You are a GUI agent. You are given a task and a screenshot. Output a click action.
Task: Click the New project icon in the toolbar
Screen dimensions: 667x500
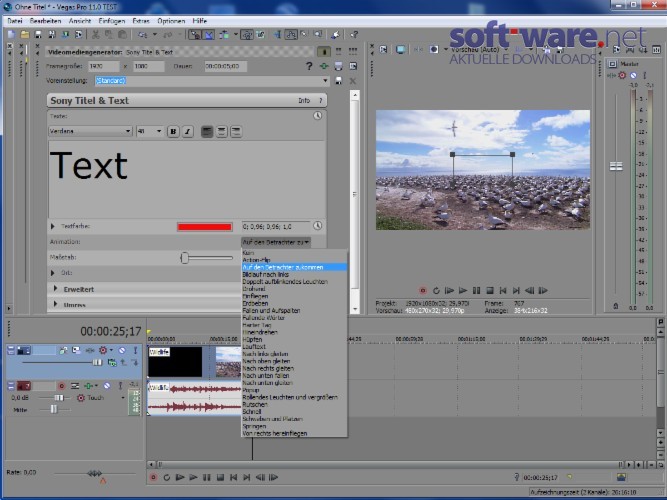click(11, 34)
